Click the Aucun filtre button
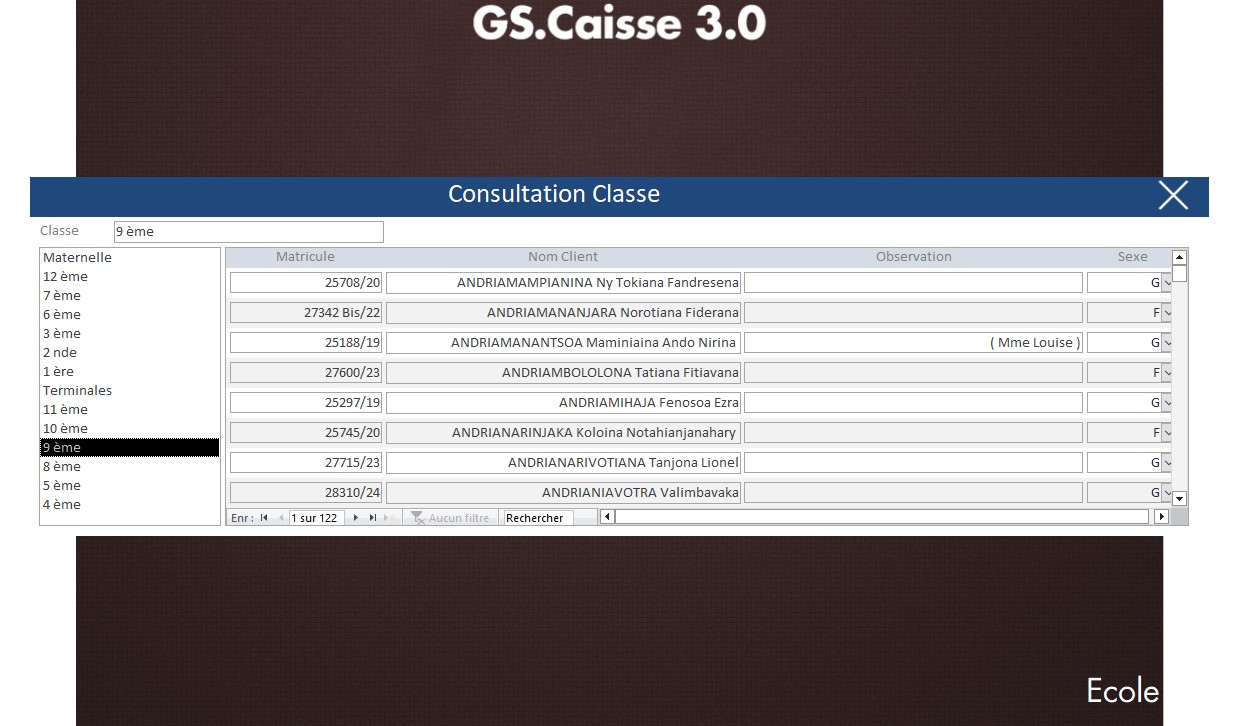This screenshot has width=1235, height=726. click(450, 518)
